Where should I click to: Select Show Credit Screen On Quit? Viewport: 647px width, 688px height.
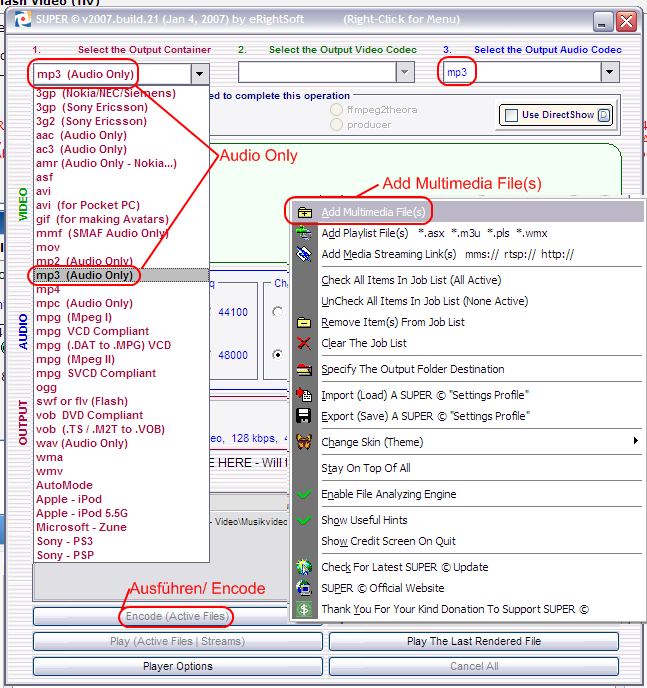pos(468,541)
